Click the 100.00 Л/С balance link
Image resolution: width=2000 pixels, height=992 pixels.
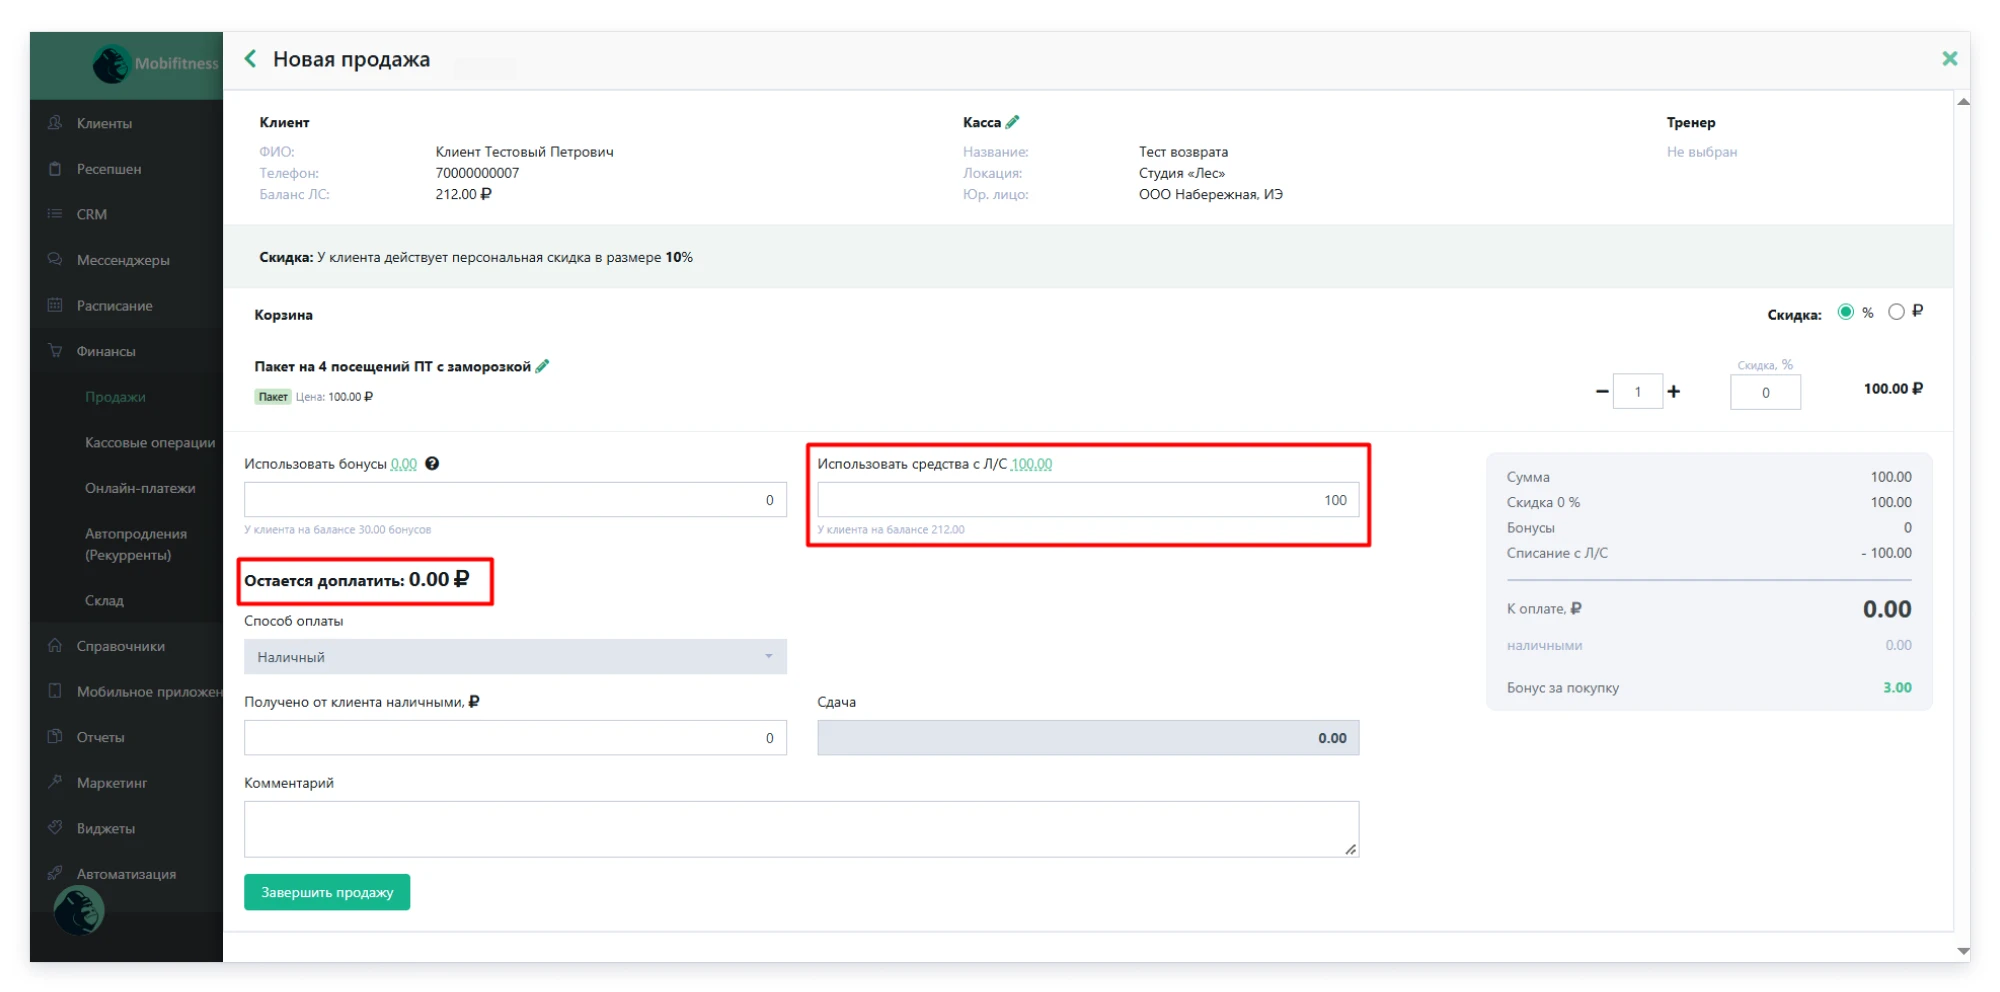click(x=1031, y=464)
